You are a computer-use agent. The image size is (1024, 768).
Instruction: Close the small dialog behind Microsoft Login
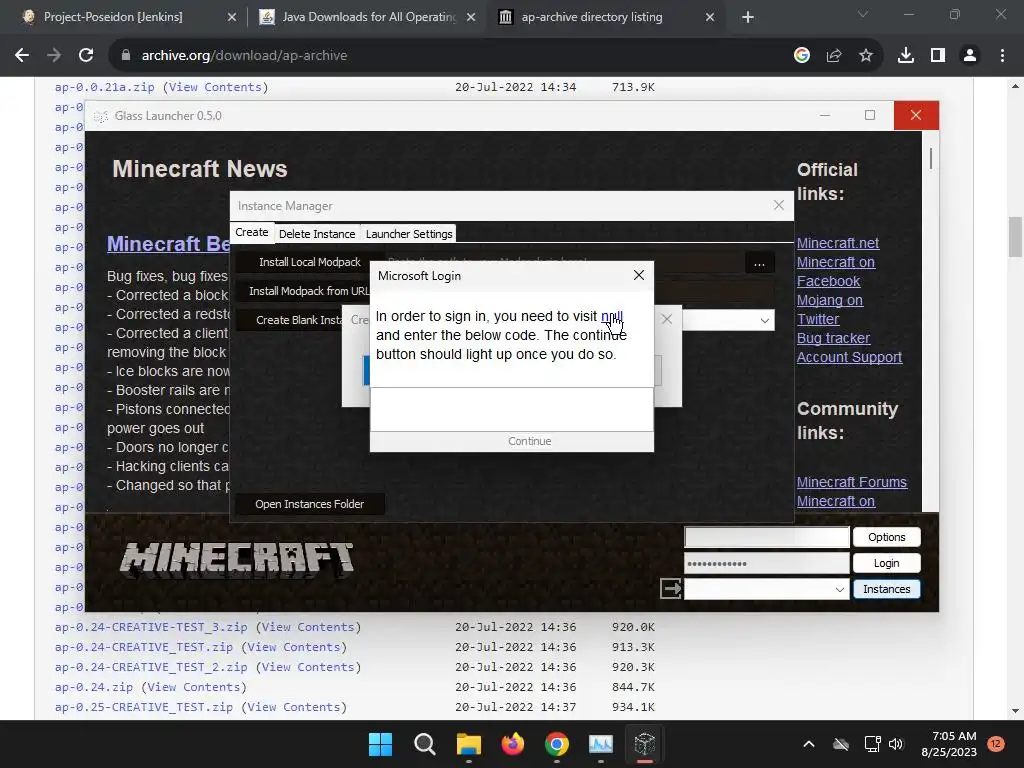click(667, 319)
